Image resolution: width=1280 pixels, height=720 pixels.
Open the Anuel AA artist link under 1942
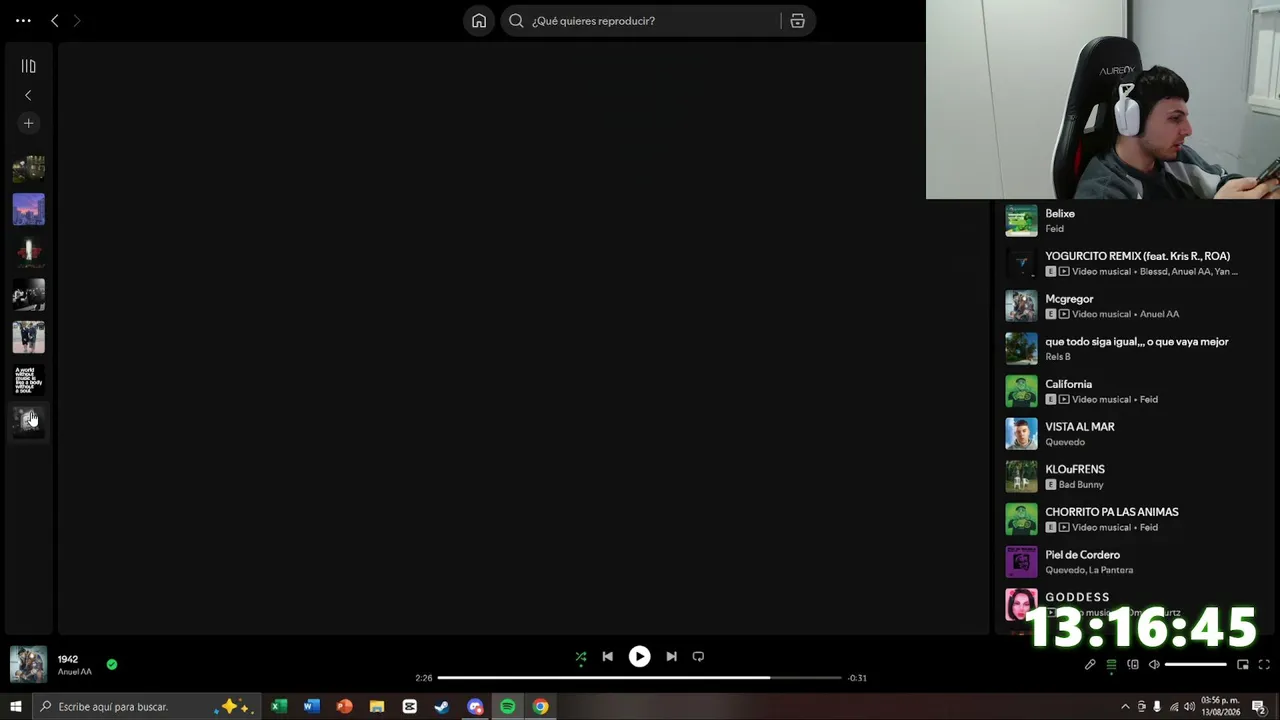click(75, 672)
